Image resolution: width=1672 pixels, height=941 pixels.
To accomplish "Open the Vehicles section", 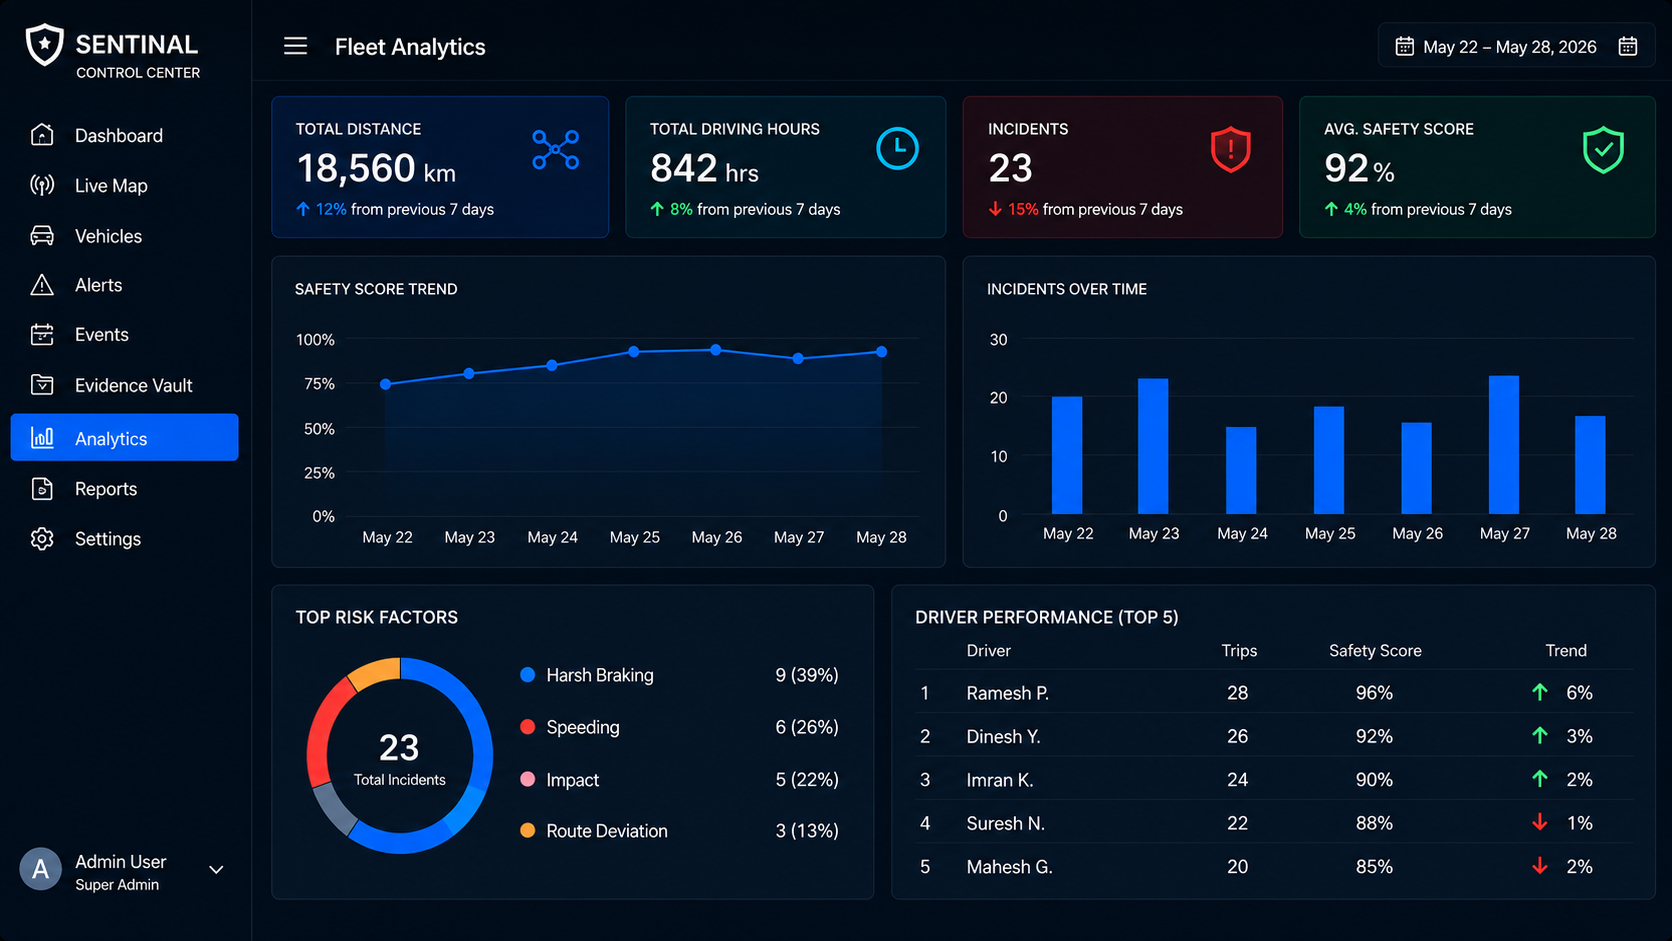I will [125, 236].
